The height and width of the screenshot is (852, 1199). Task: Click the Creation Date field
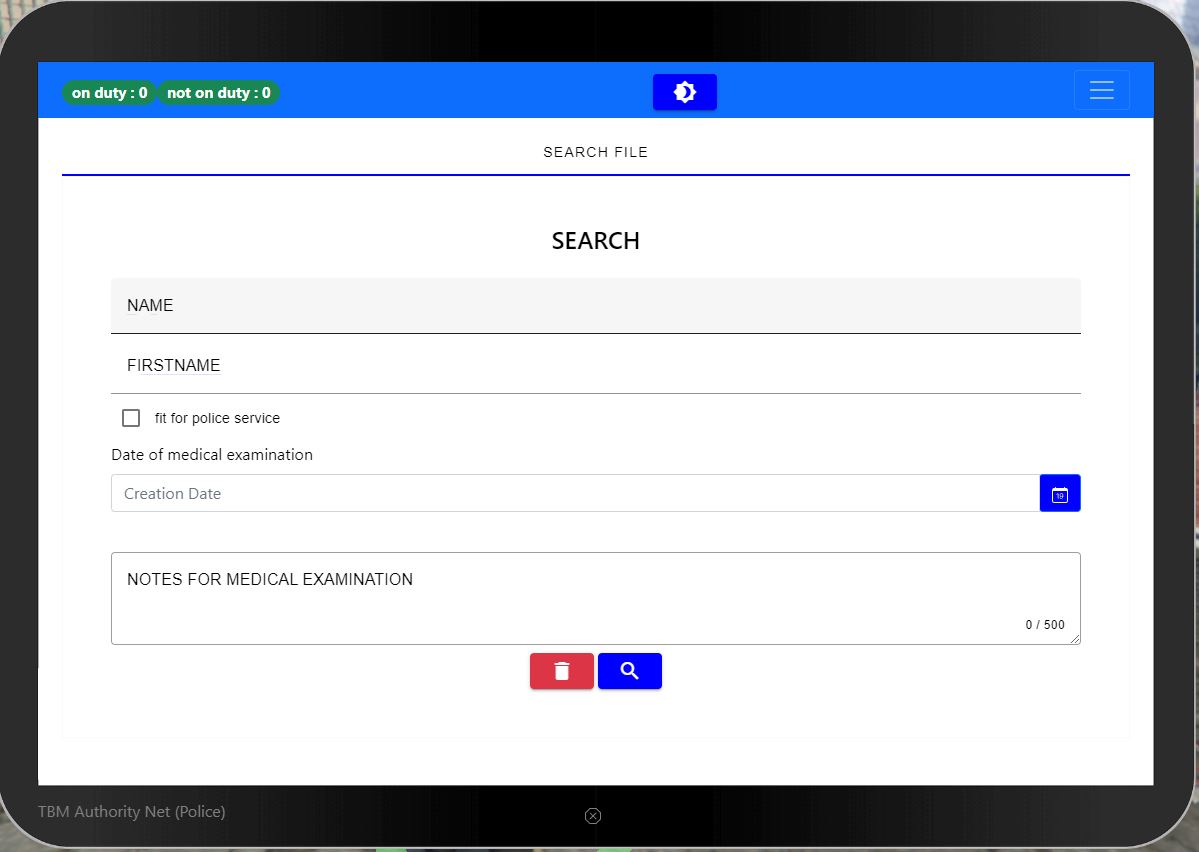coord(575,493)
